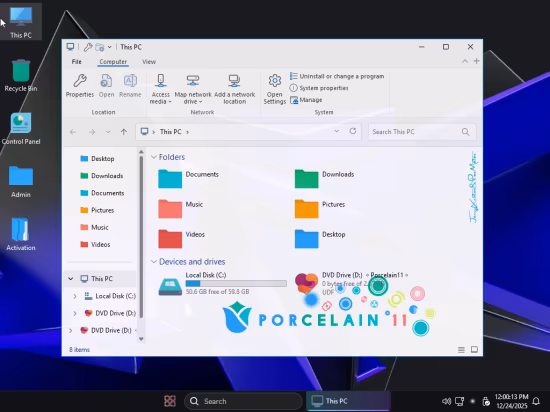Image resolution: width=550 pixels, height=412 pixels.
Task: Open the recent locations dropdown arrow
Action: tap(108, 132)
